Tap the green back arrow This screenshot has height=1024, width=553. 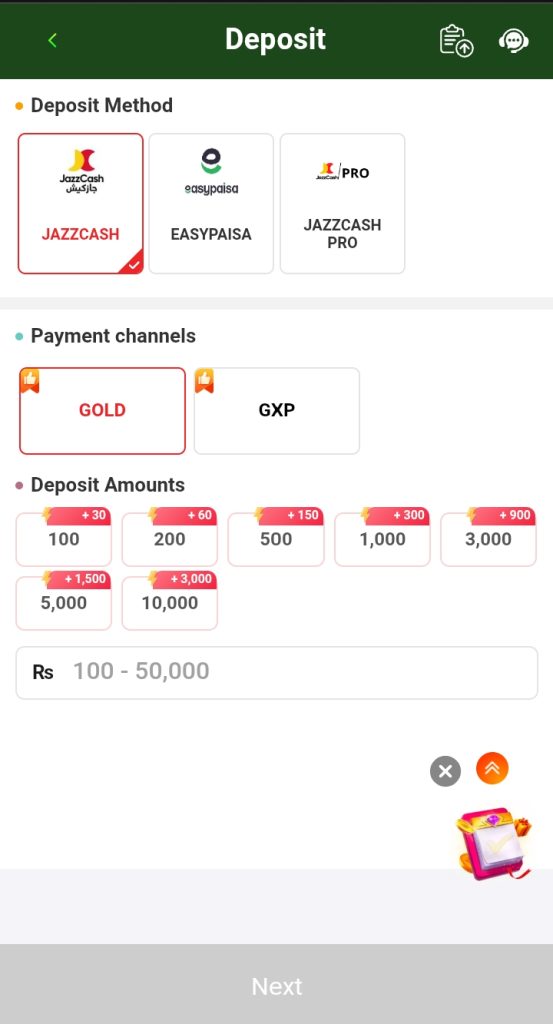click(52, 40)
